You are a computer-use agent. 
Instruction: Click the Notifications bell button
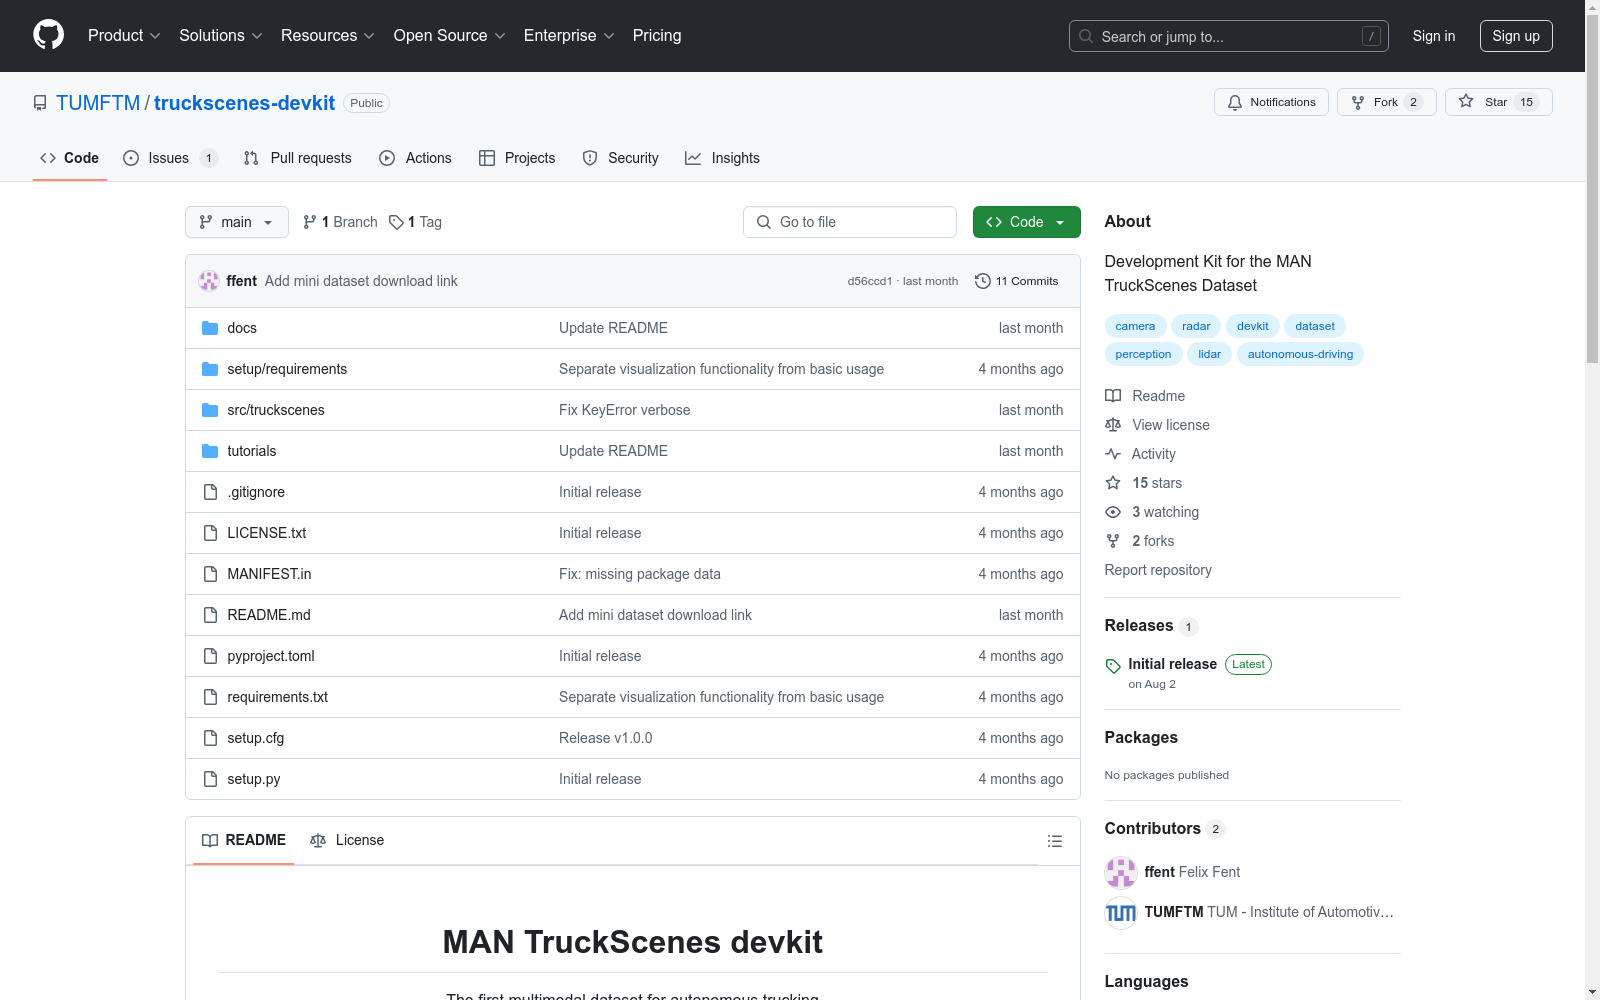pyautogui.click(x=1271, y=102)
